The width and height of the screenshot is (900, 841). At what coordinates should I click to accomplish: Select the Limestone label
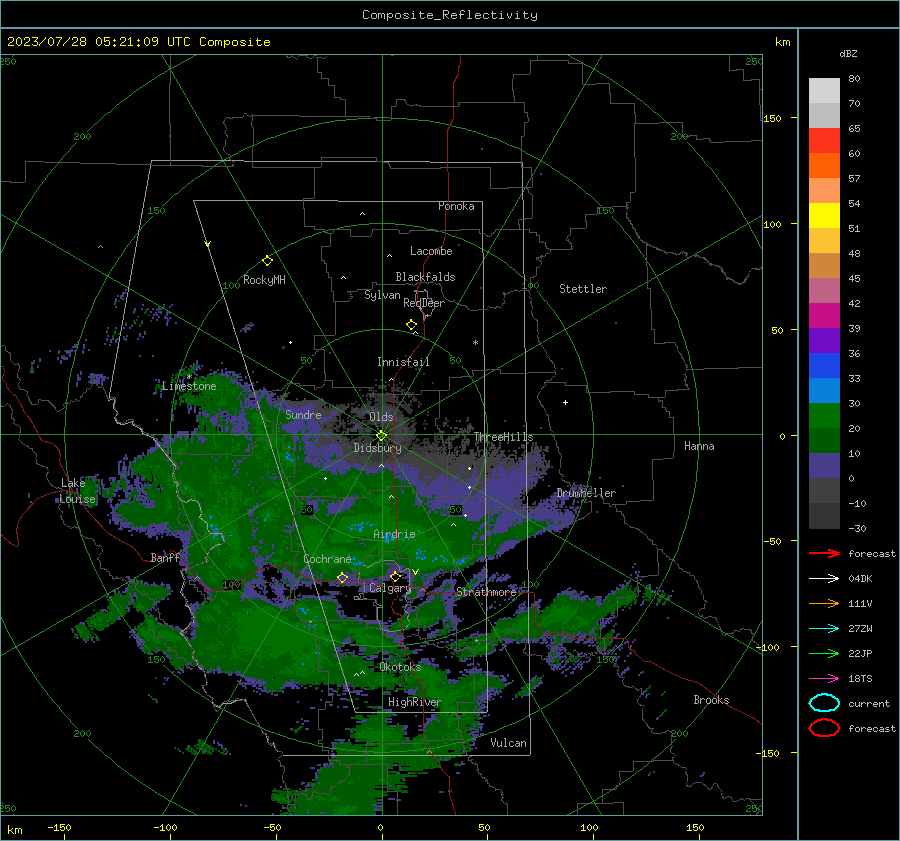tap(189, 386)
